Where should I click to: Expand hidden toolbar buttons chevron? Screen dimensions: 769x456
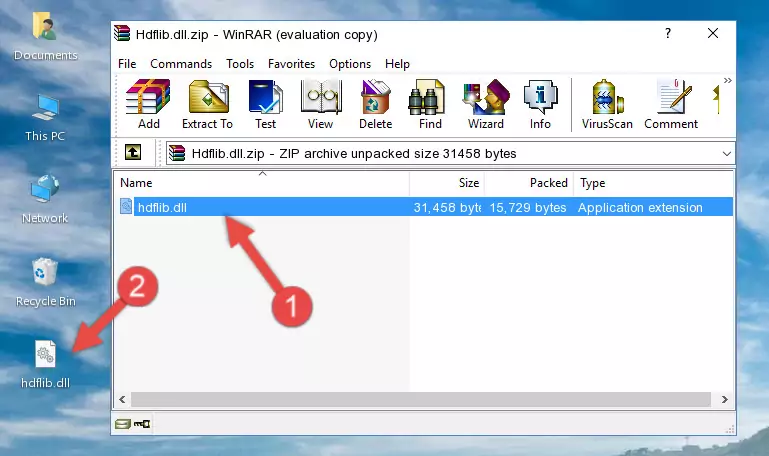(728, 80)
